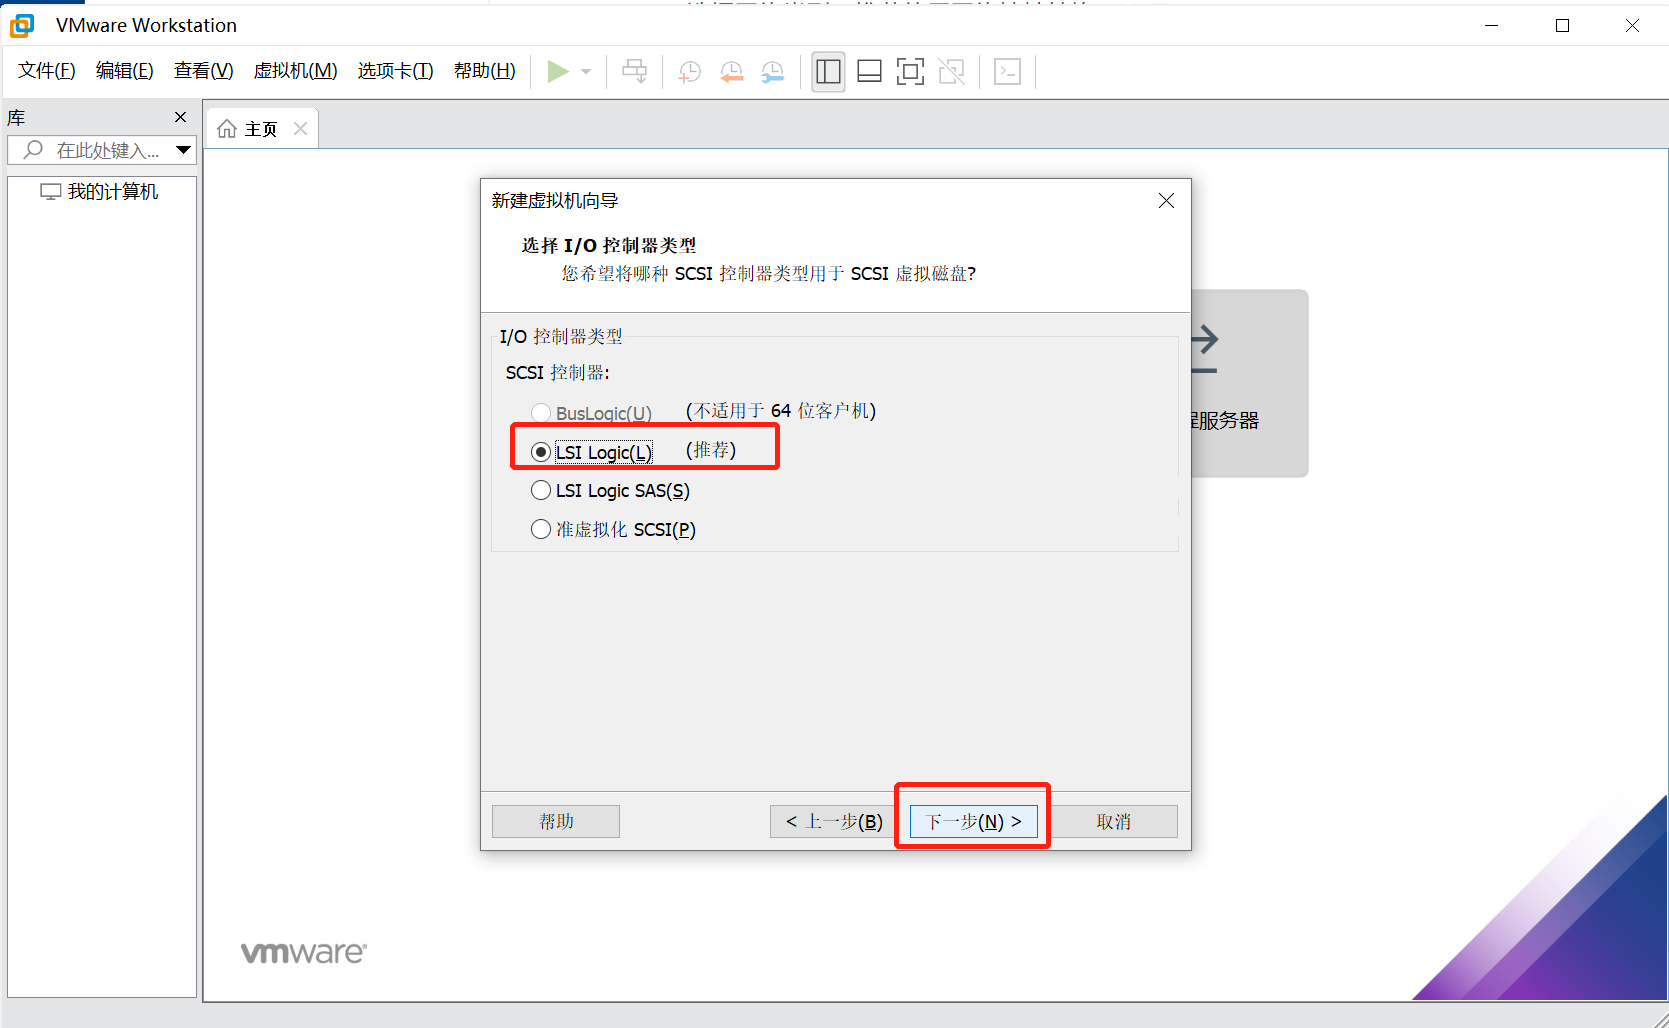The image size is (1669, 1028).
Task: Click the show thumbnail bar icon
Action: pos(868,71)
